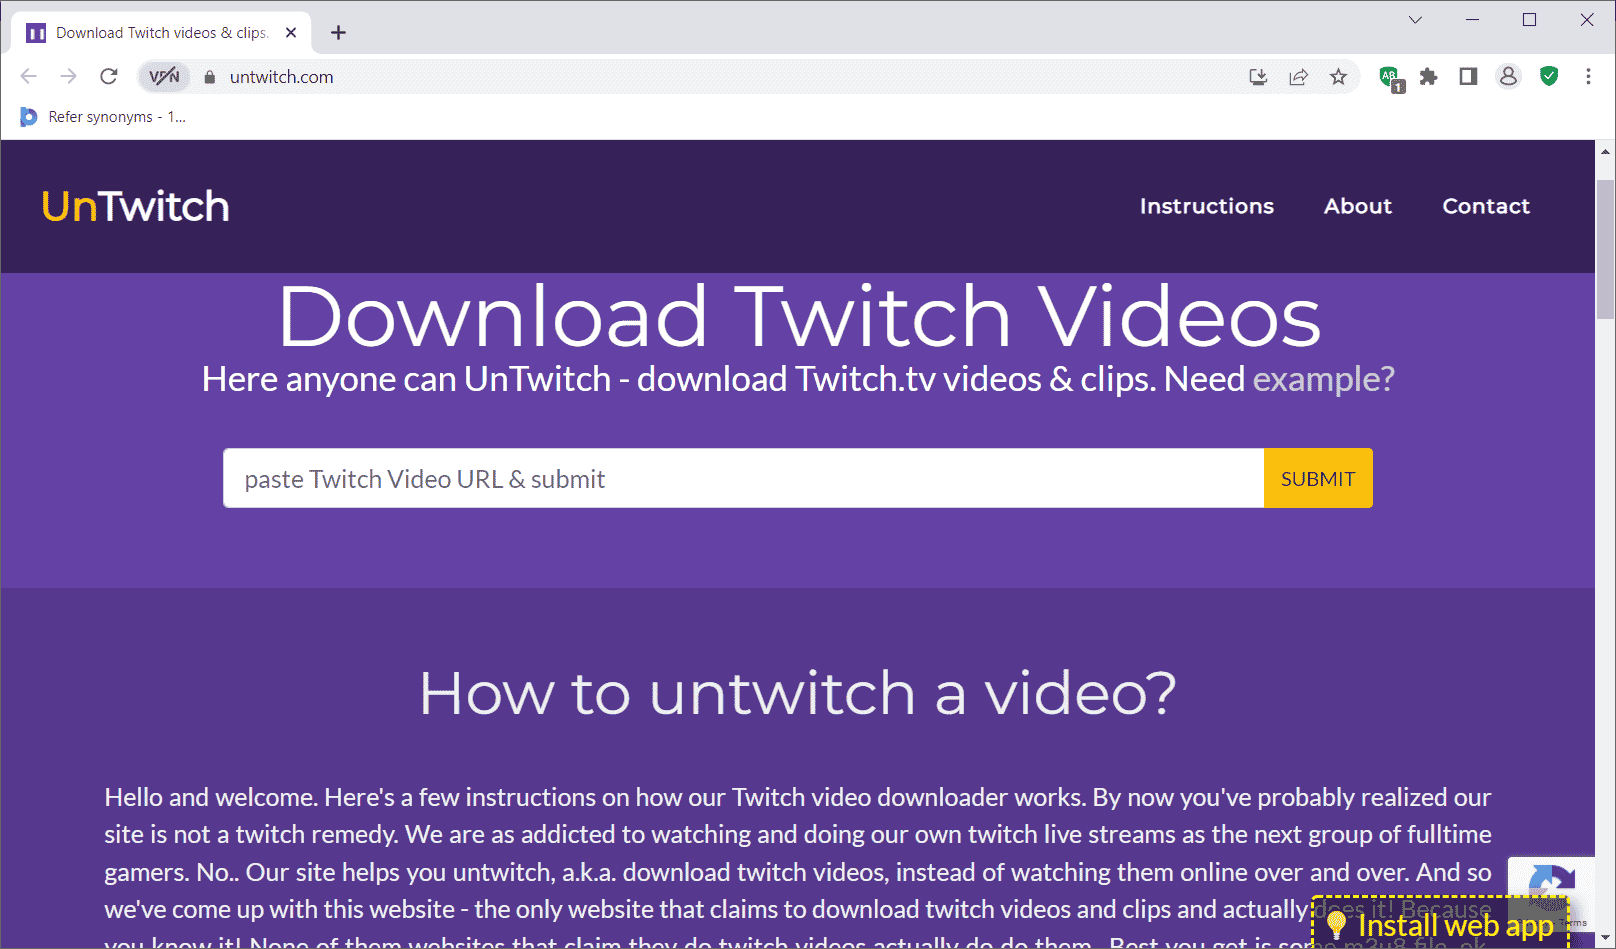Click the Install web app banner
Screen dimensions: 1616x949
(x=1440, y=926)
